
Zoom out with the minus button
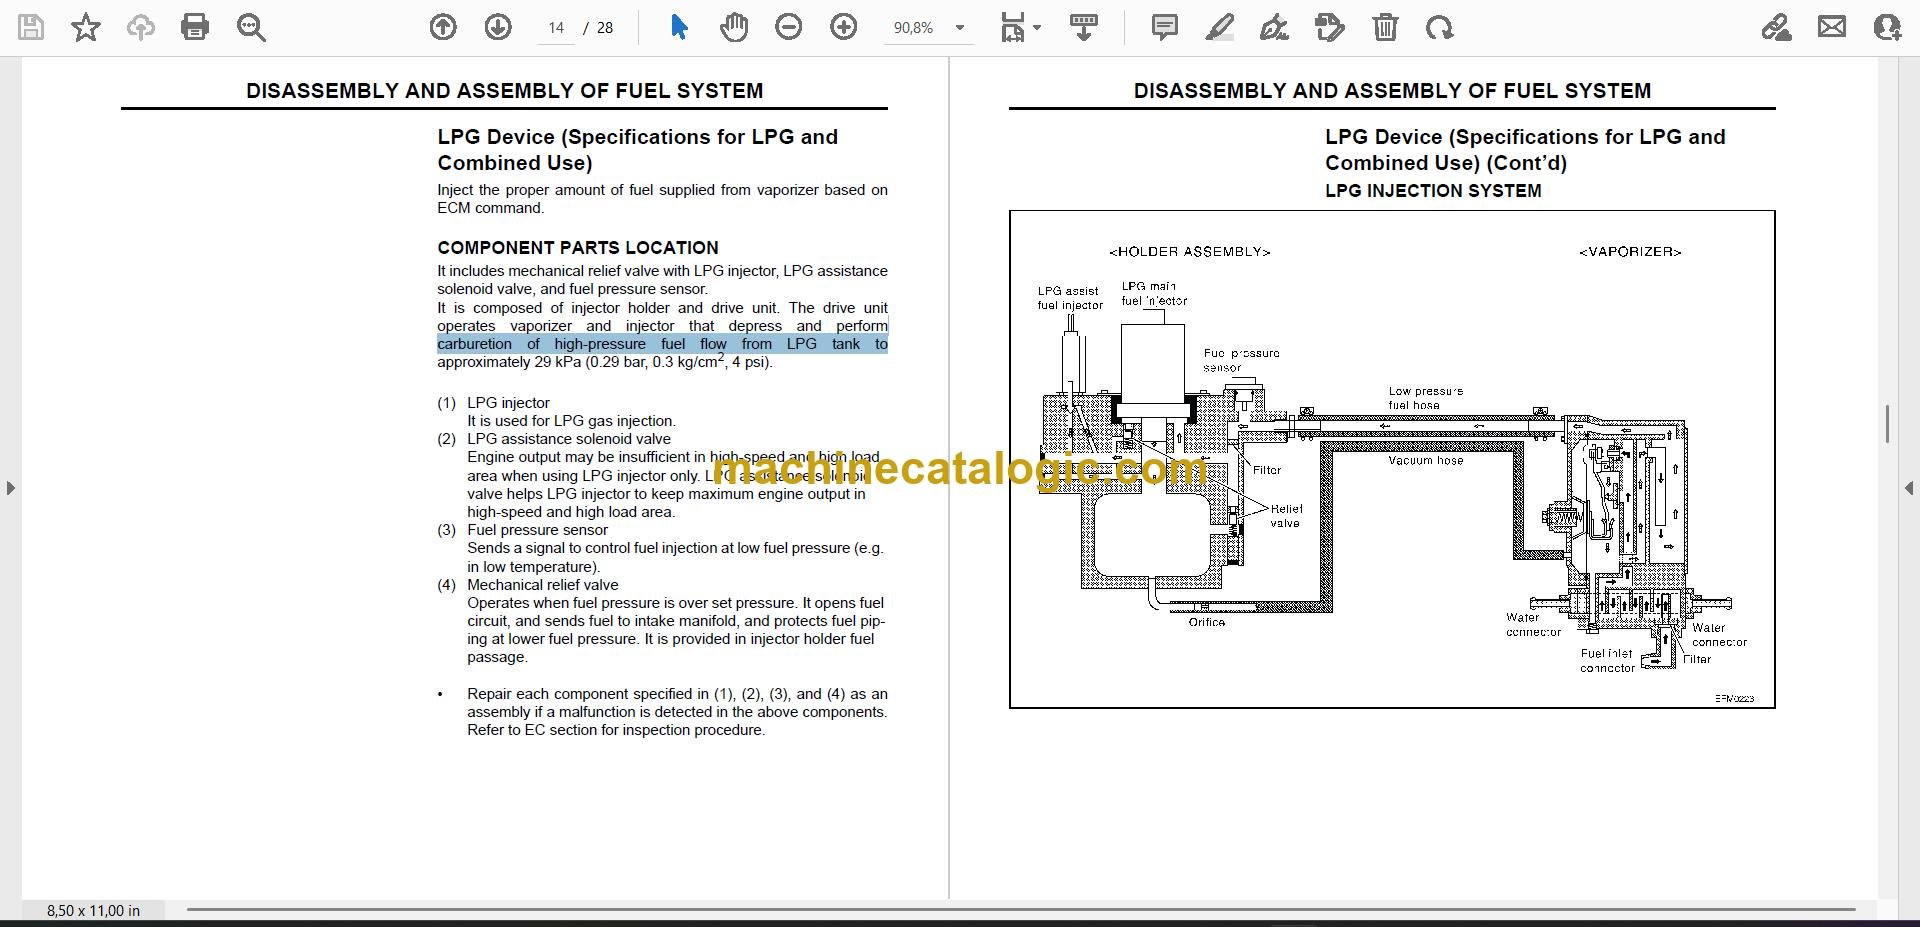coord(789,27)
